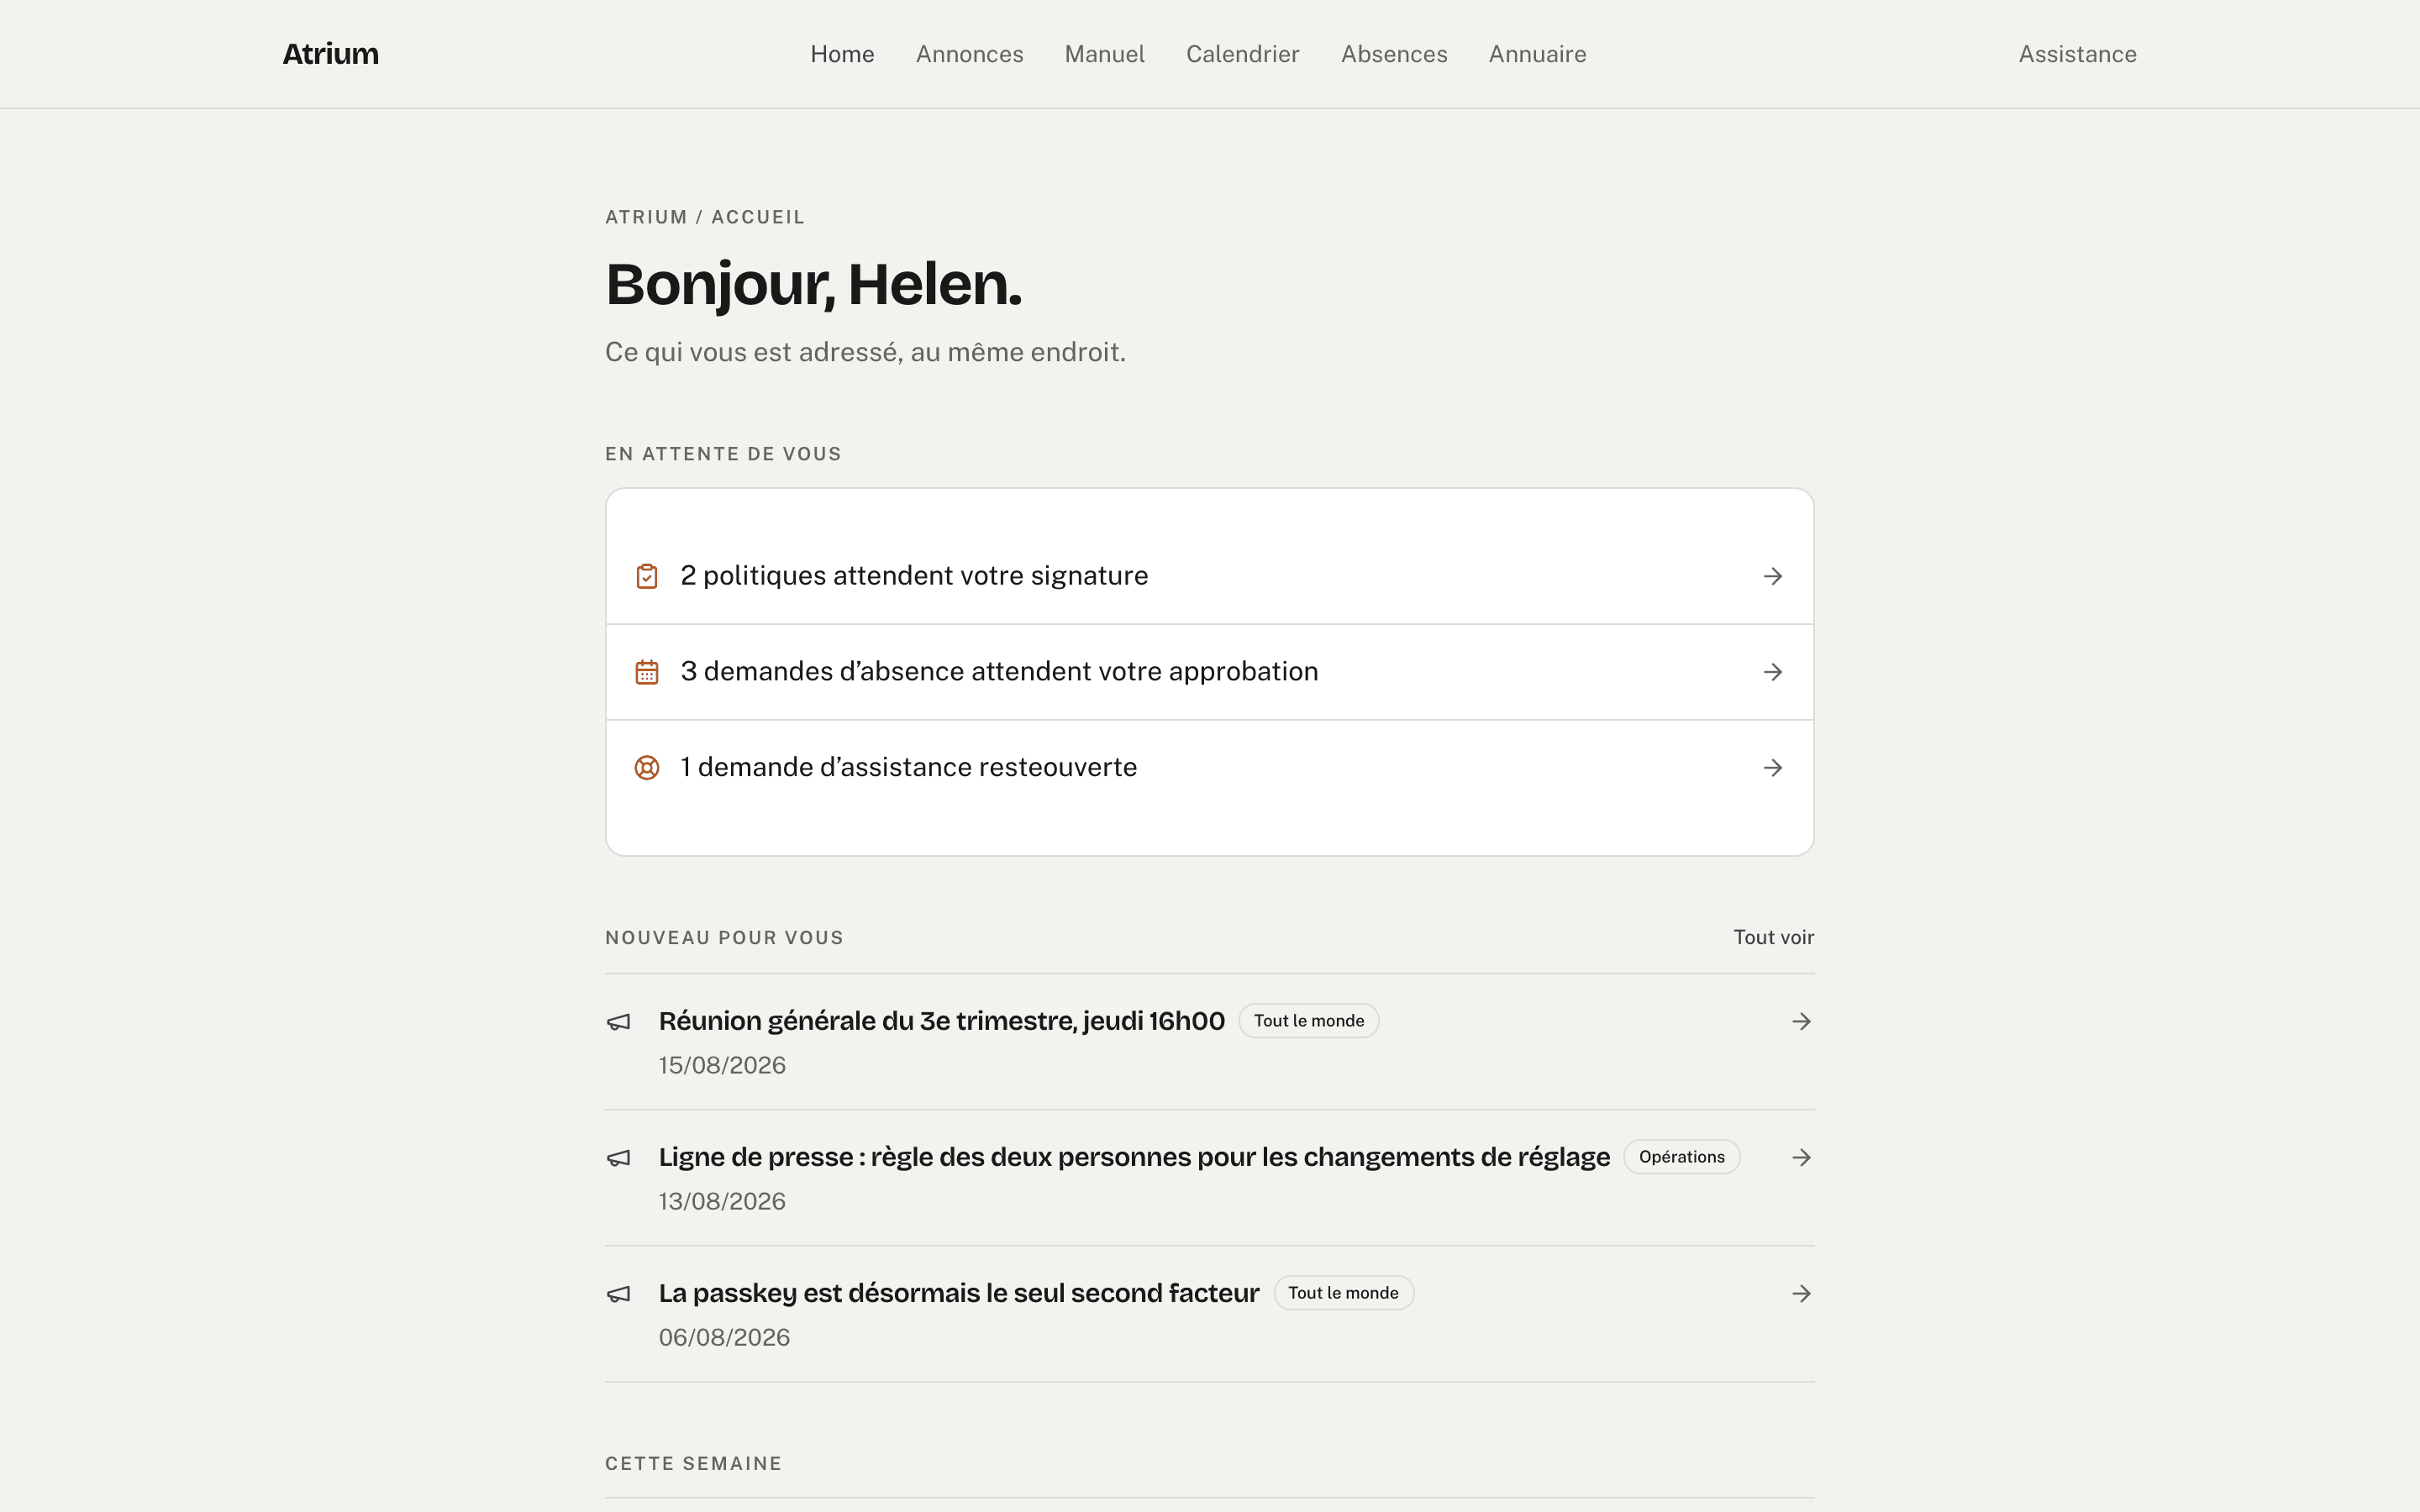Click arrow on assistance request row
The height and width of the screenshot is (1512, 2420).
point(1773,768)
